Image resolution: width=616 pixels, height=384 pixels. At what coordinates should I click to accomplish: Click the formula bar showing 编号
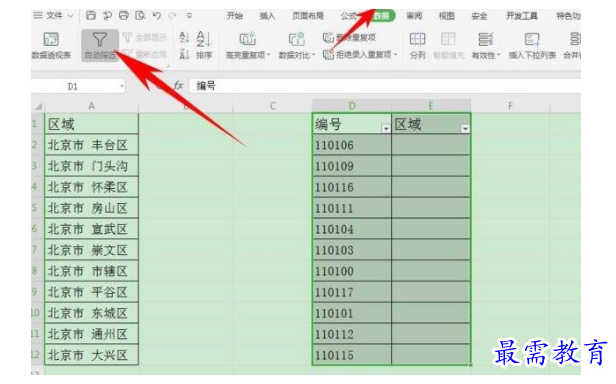(385, 86)
